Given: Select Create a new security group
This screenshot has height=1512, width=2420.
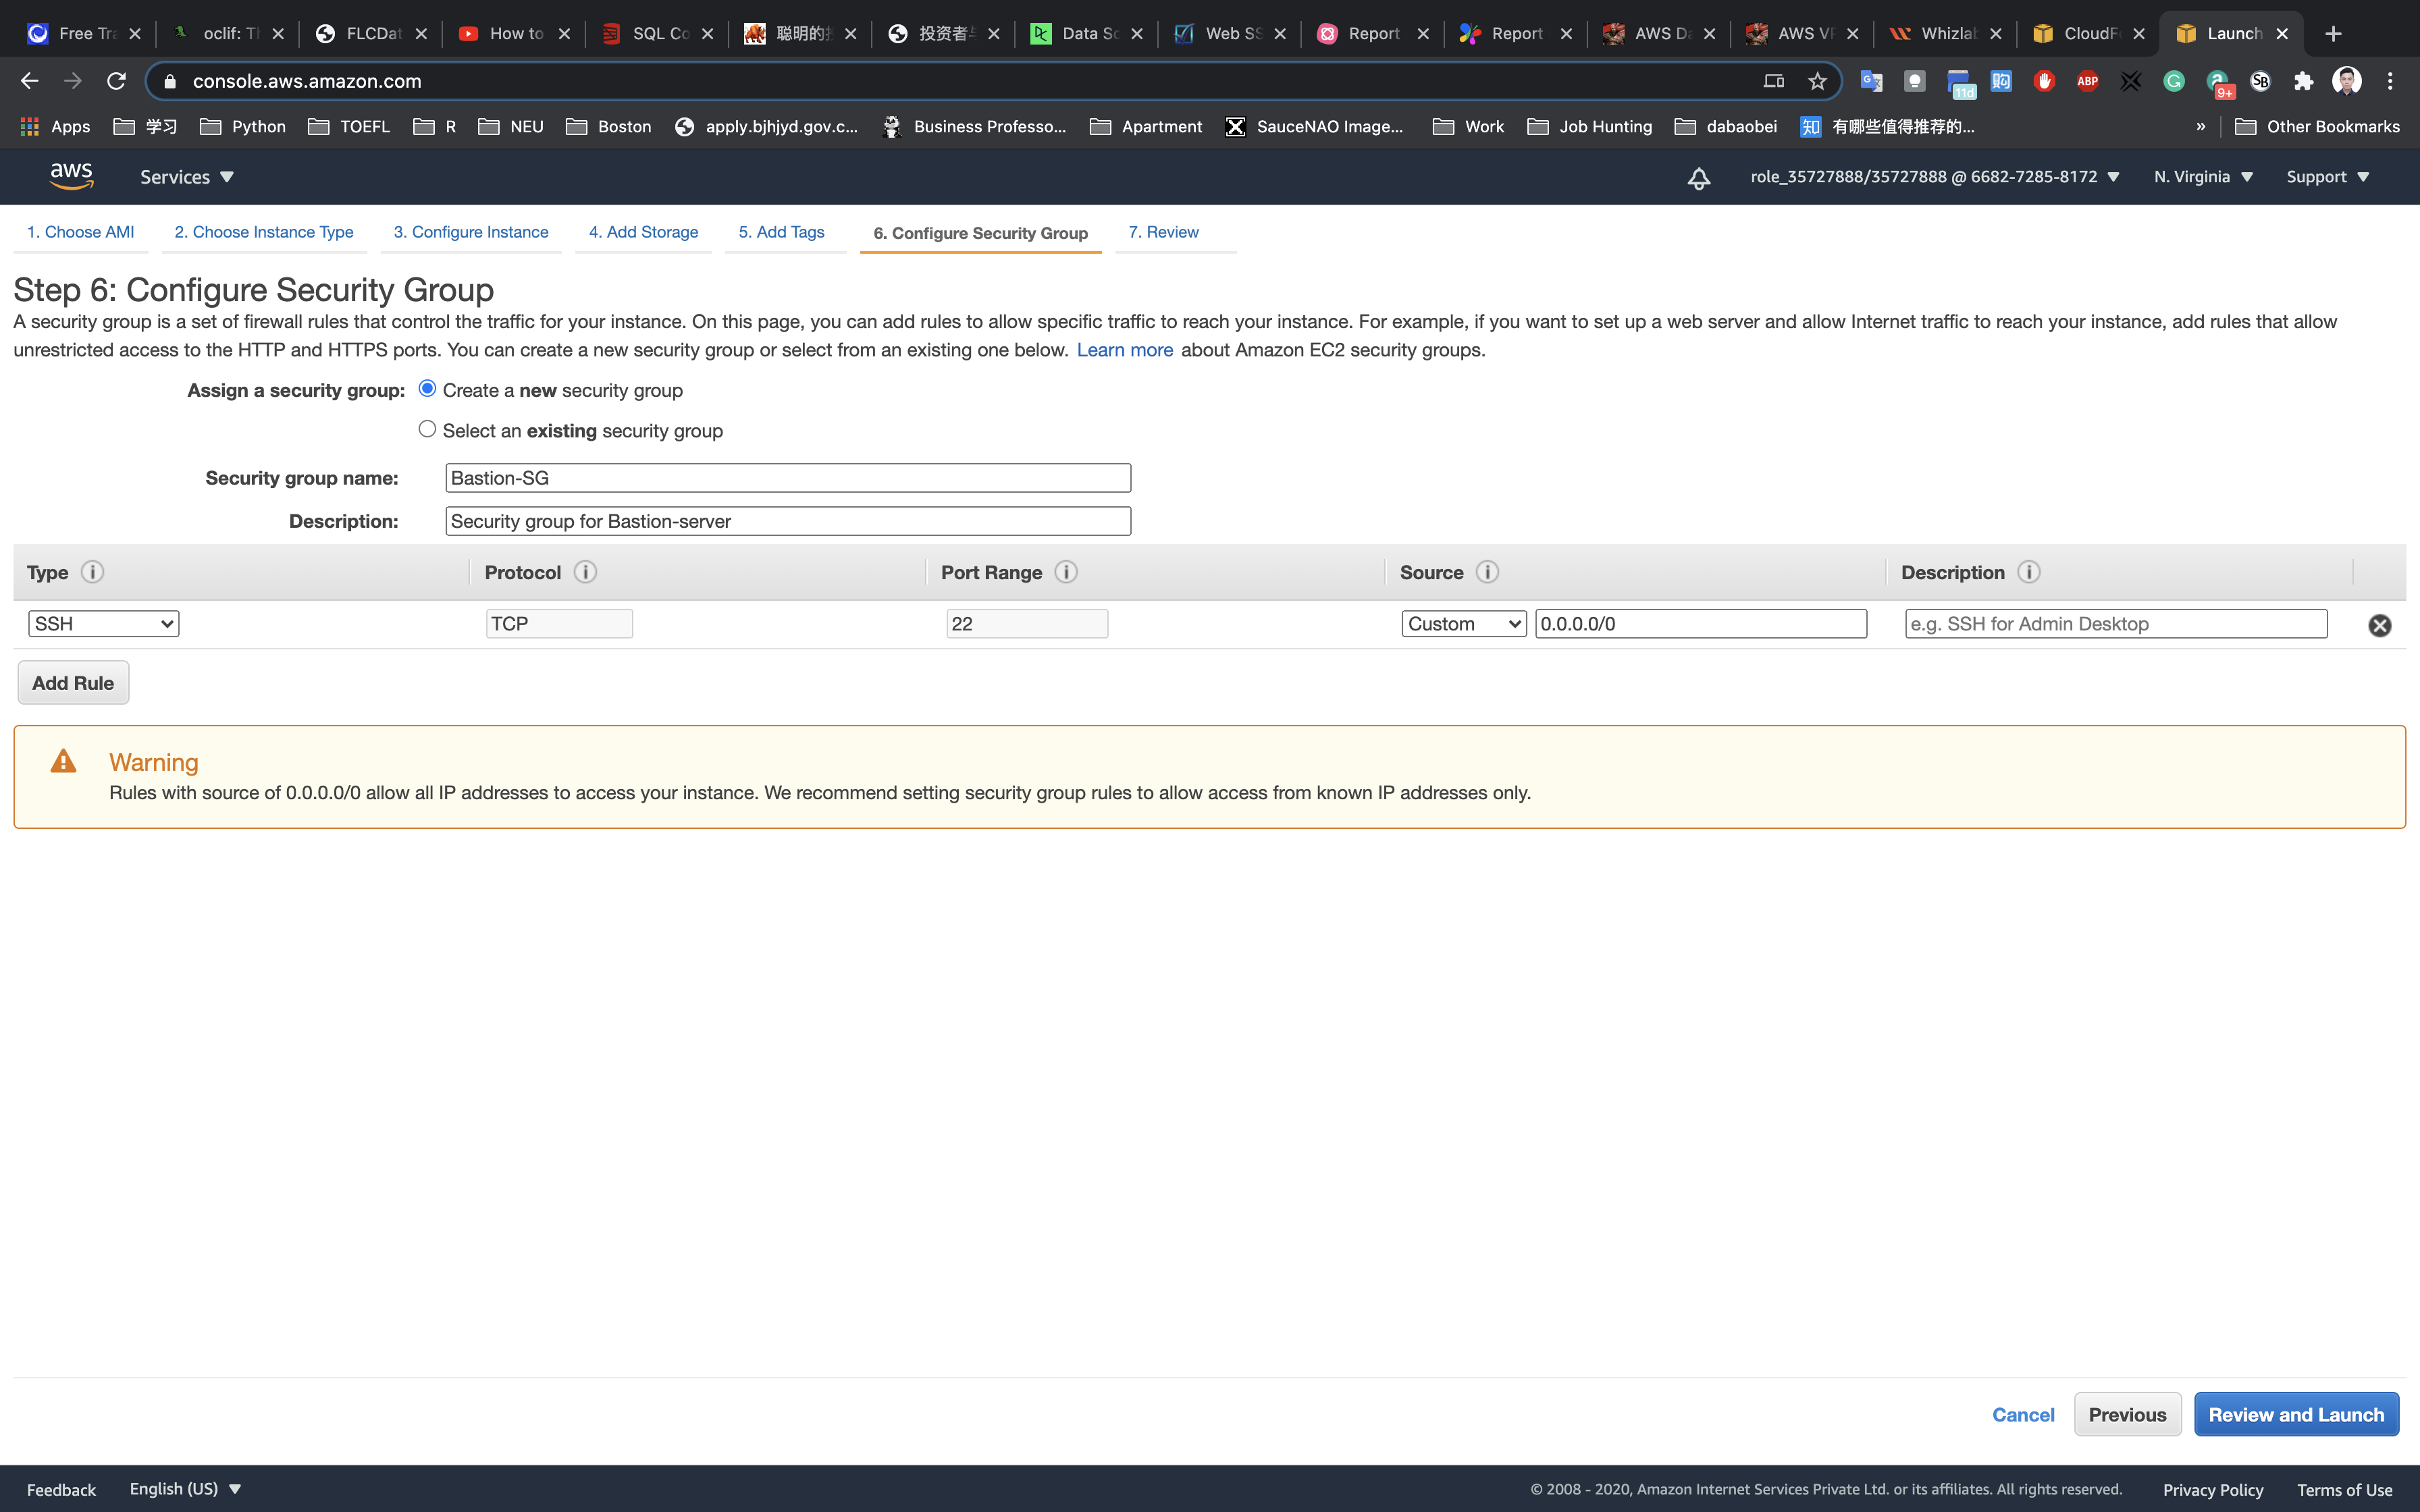Looking at the screenshot, I should [x=427, y=388].
